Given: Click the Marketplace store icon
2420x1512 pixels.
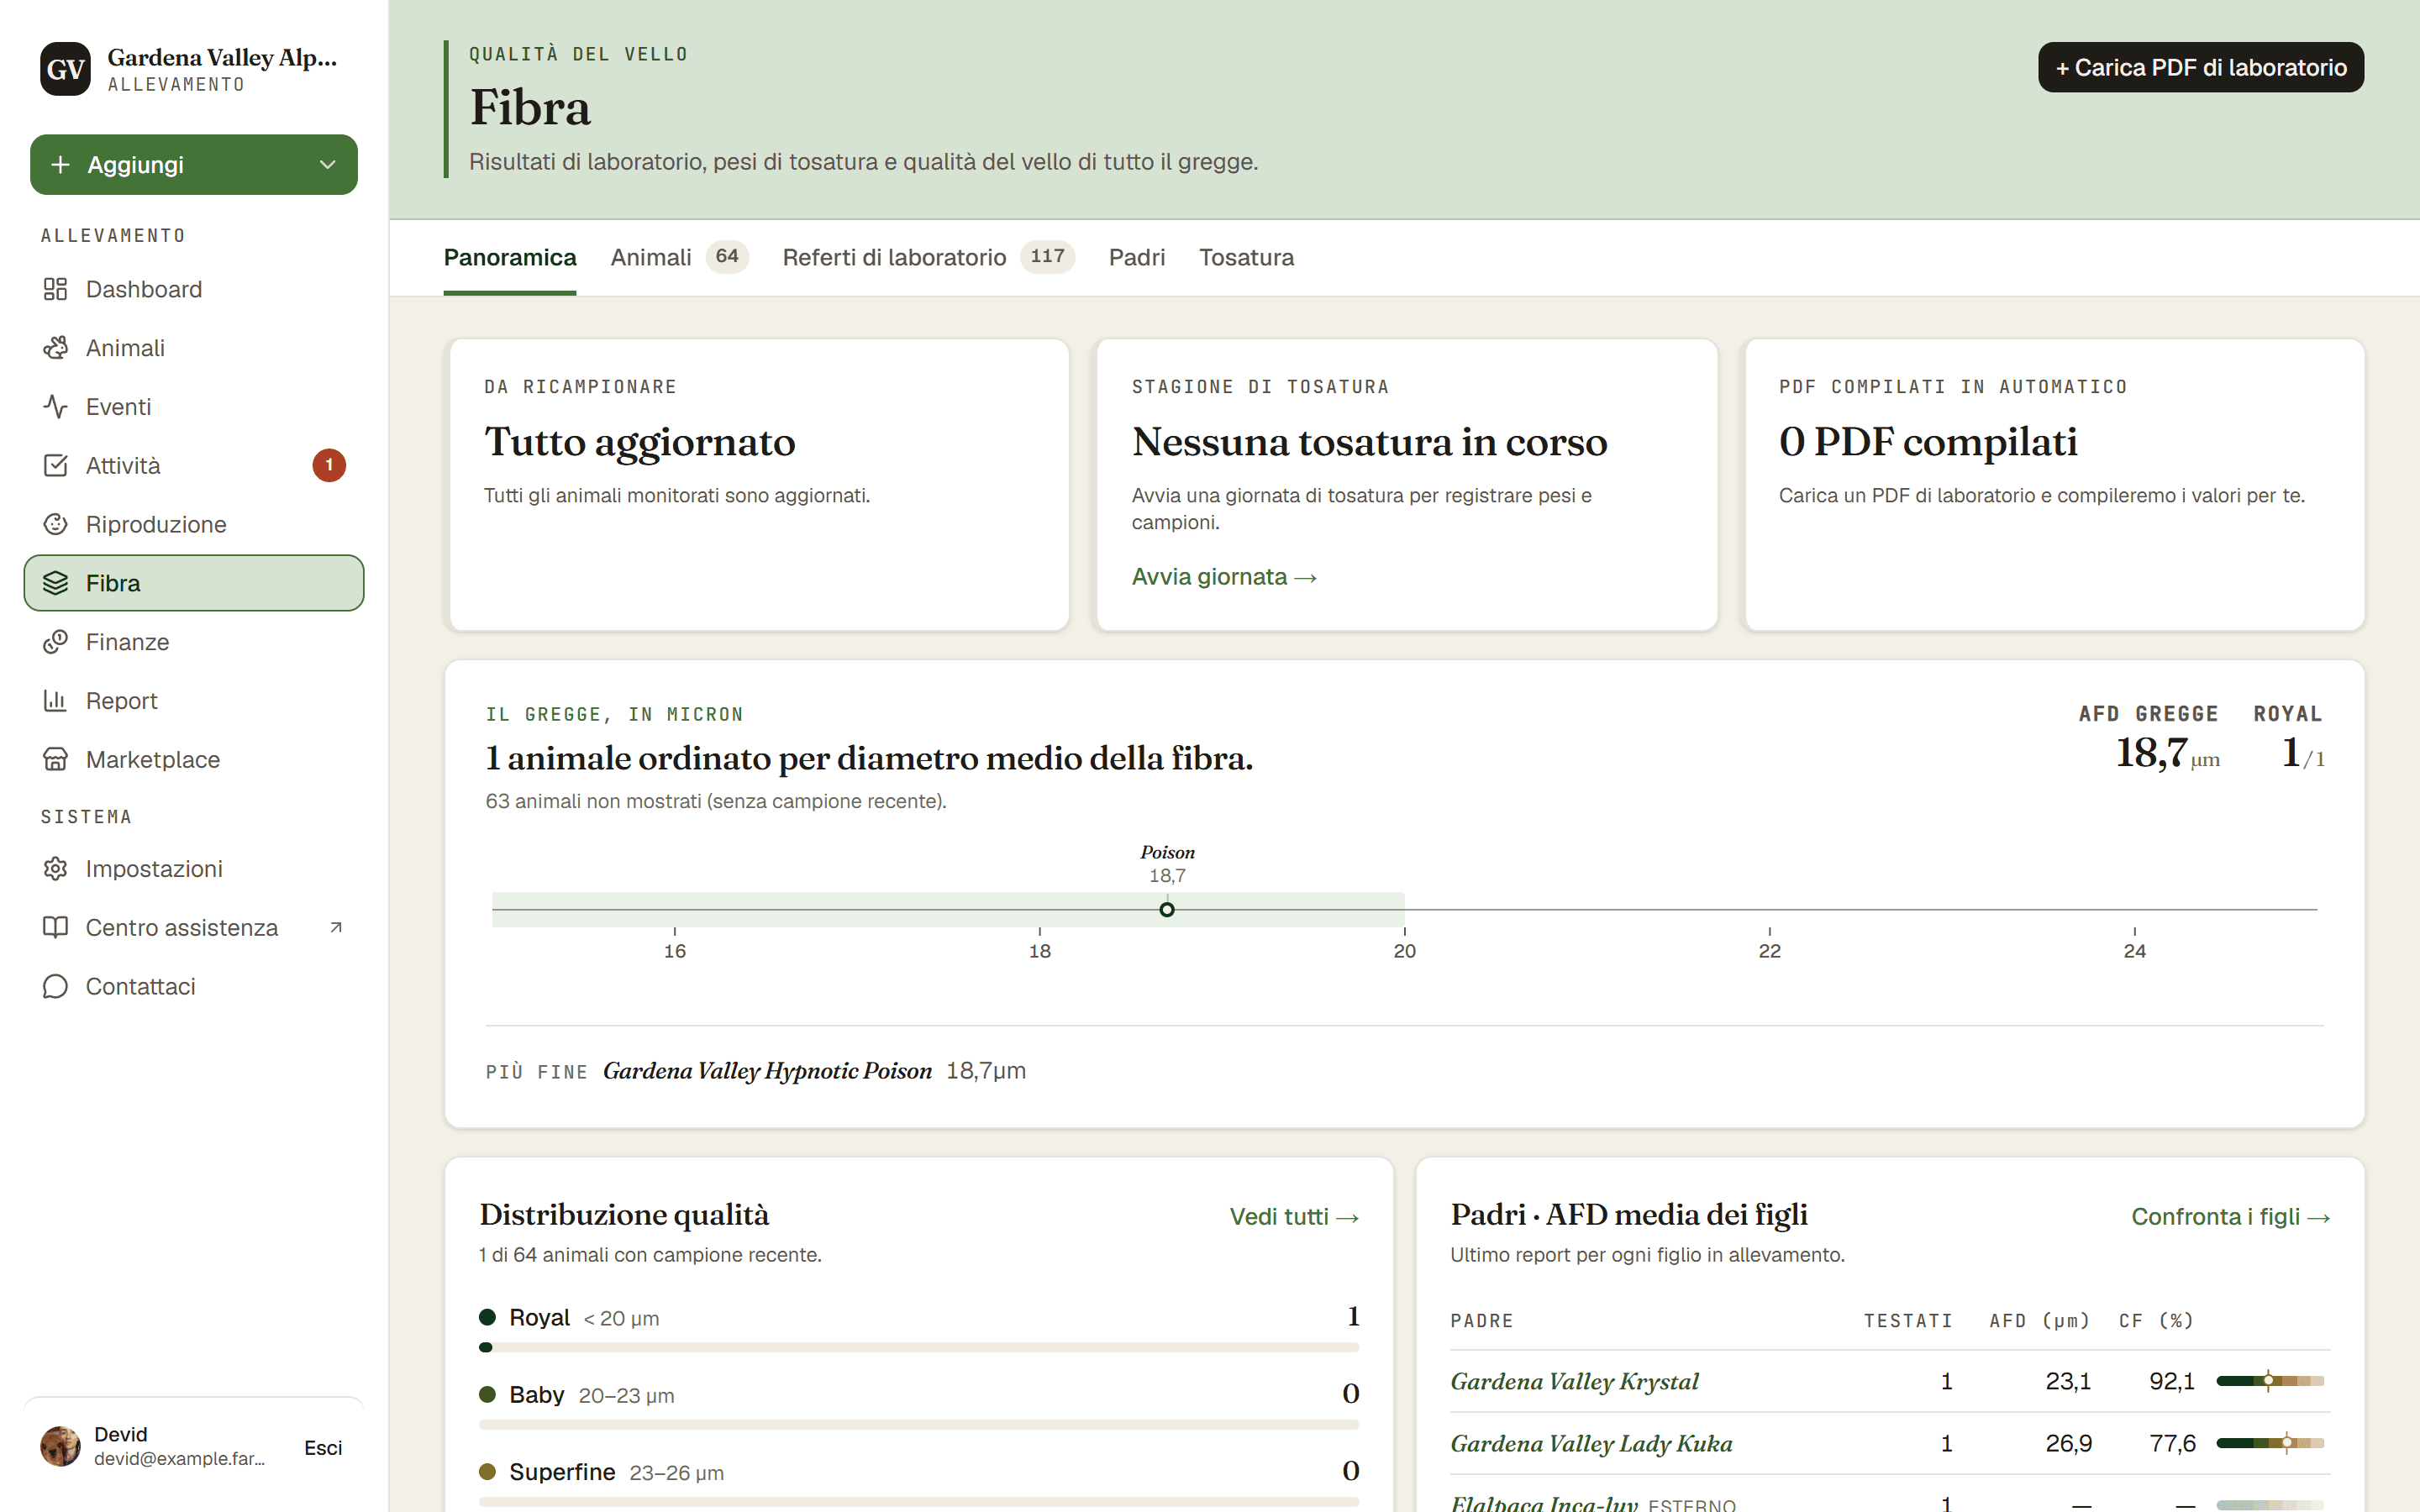Looking at the screenshot, I should coord(55,760).
